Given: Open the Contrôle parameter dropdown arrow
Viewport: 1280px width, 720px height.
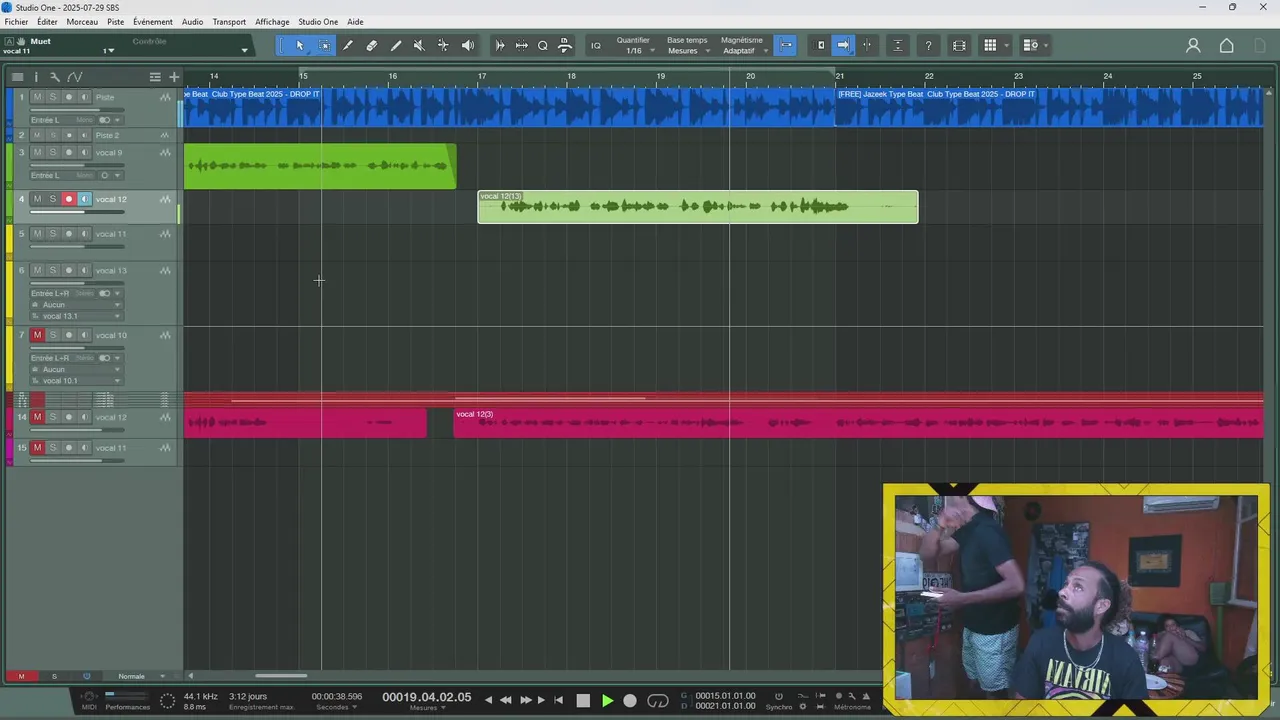Looking at the screenshot, I should (x=244, y=50).
